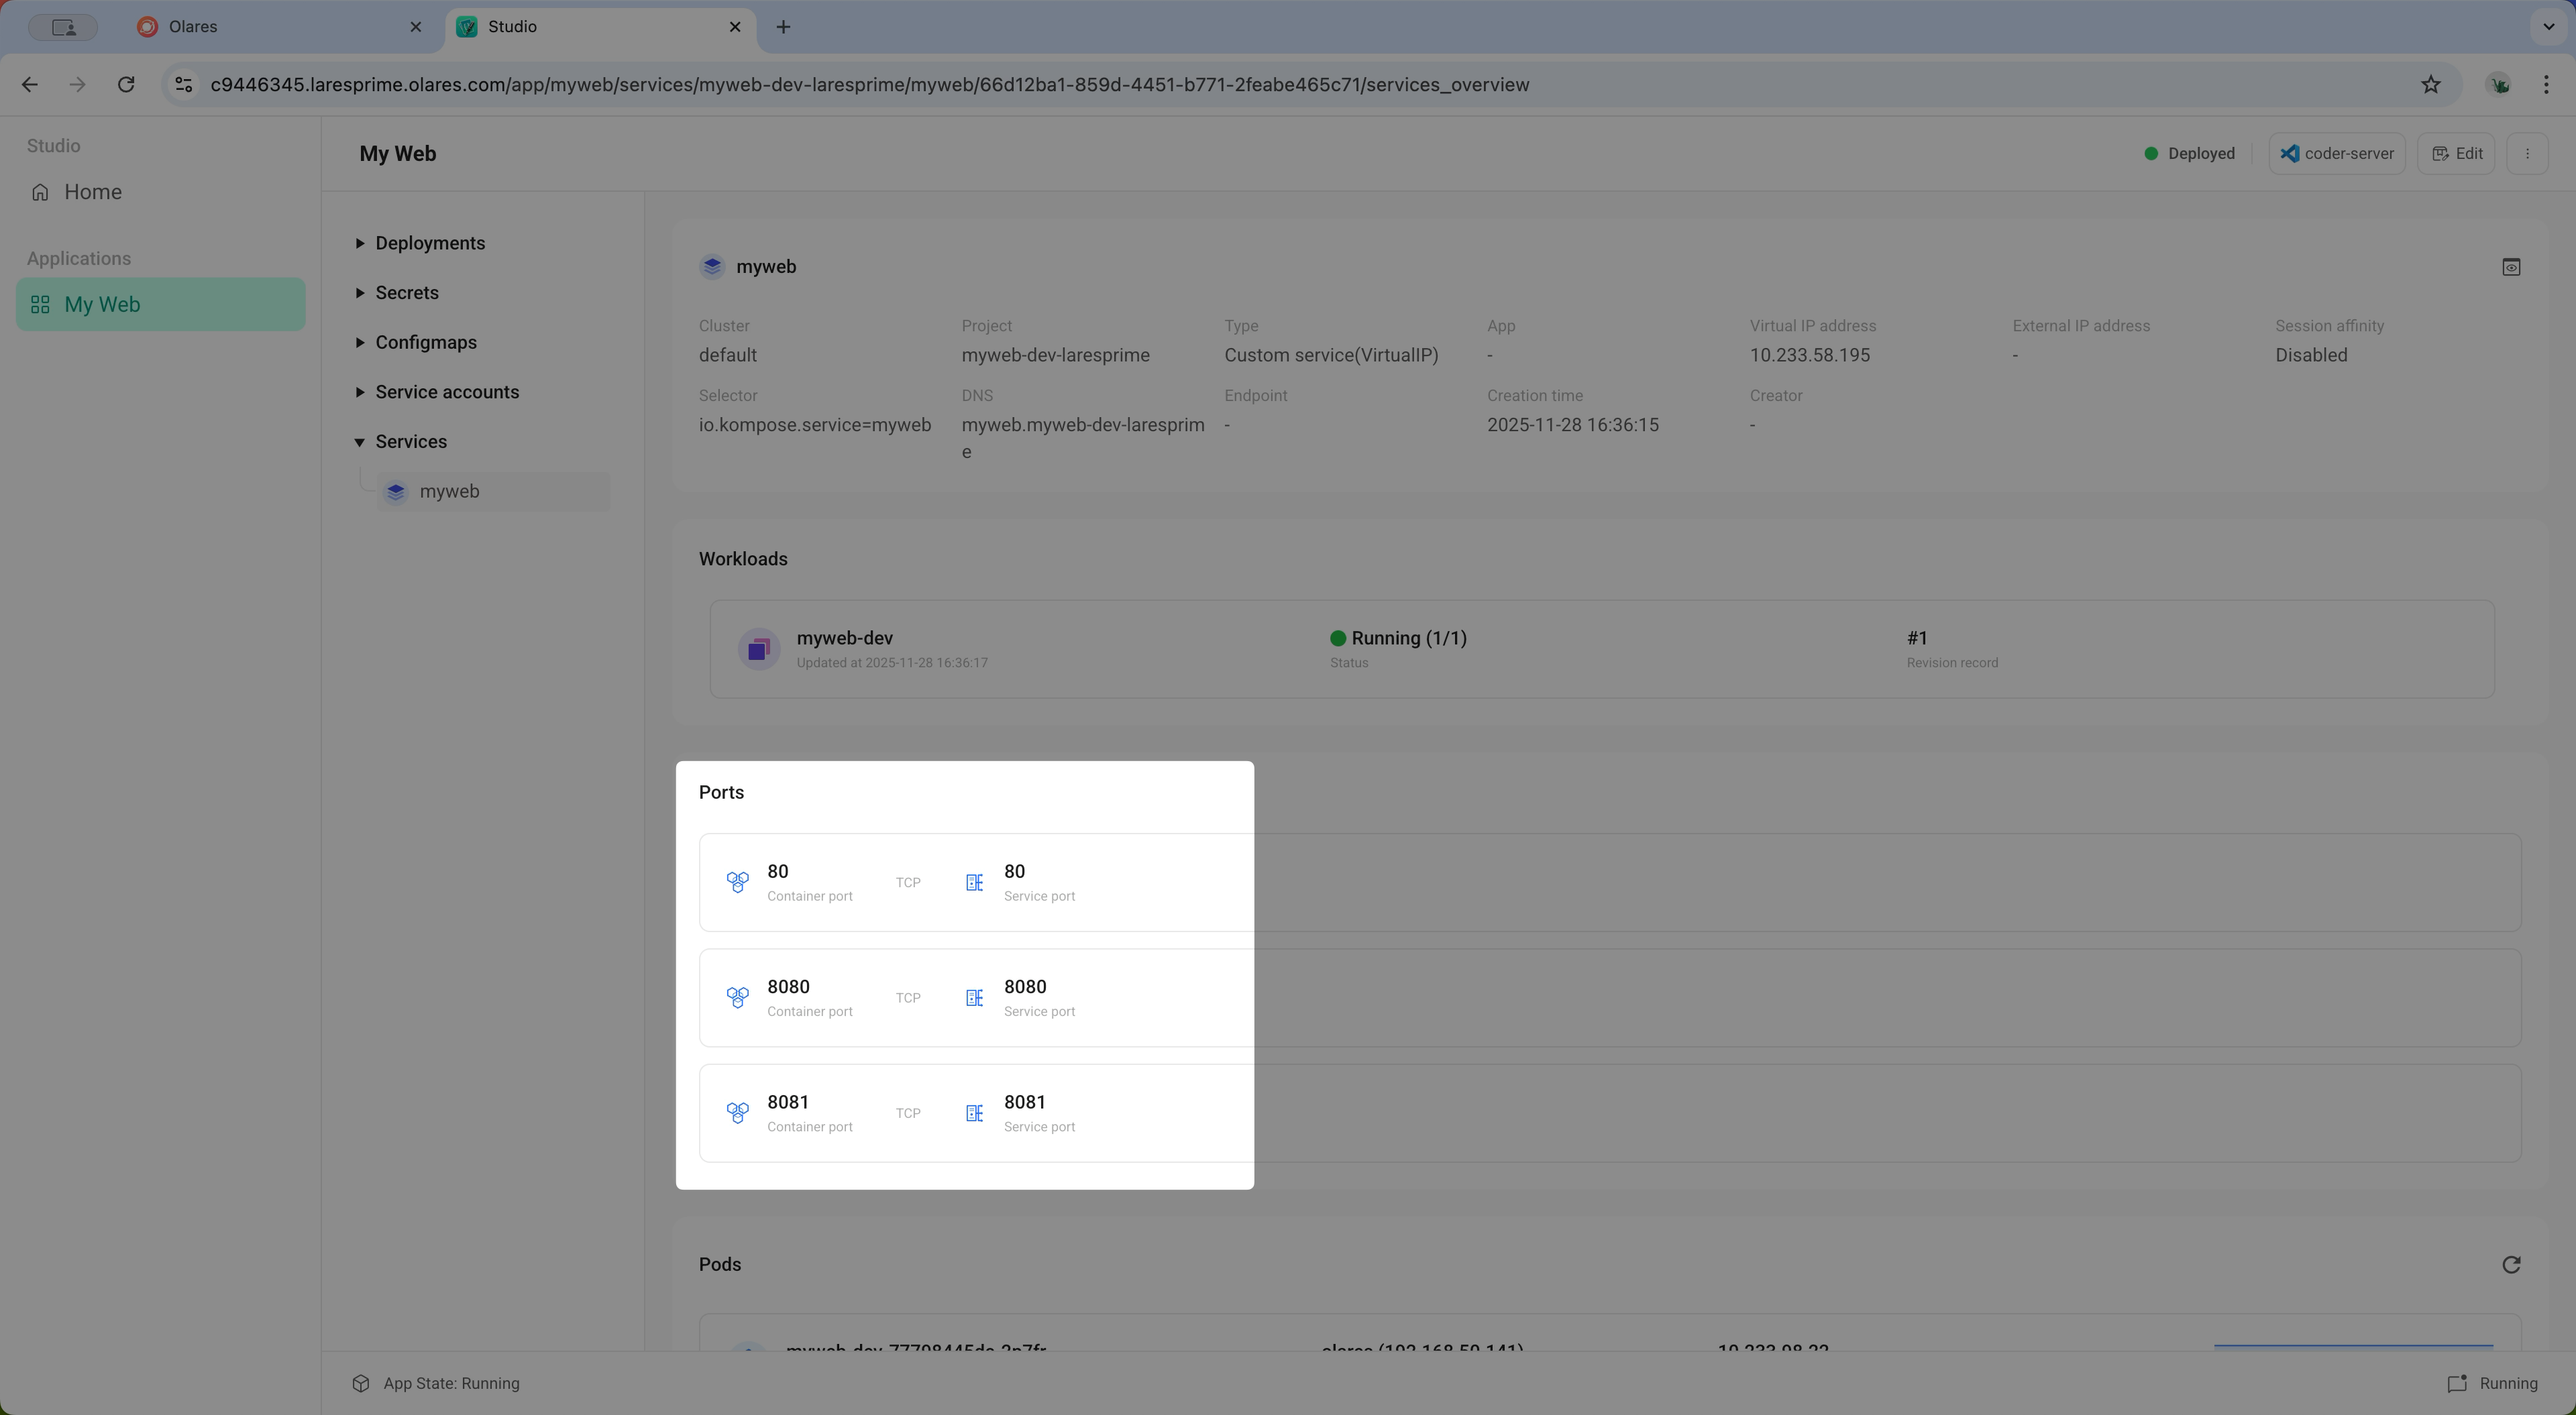This screenshot has height=1415, width=2576.
Task: Open the myweb service under Services
Action: (x=451, y=491)
